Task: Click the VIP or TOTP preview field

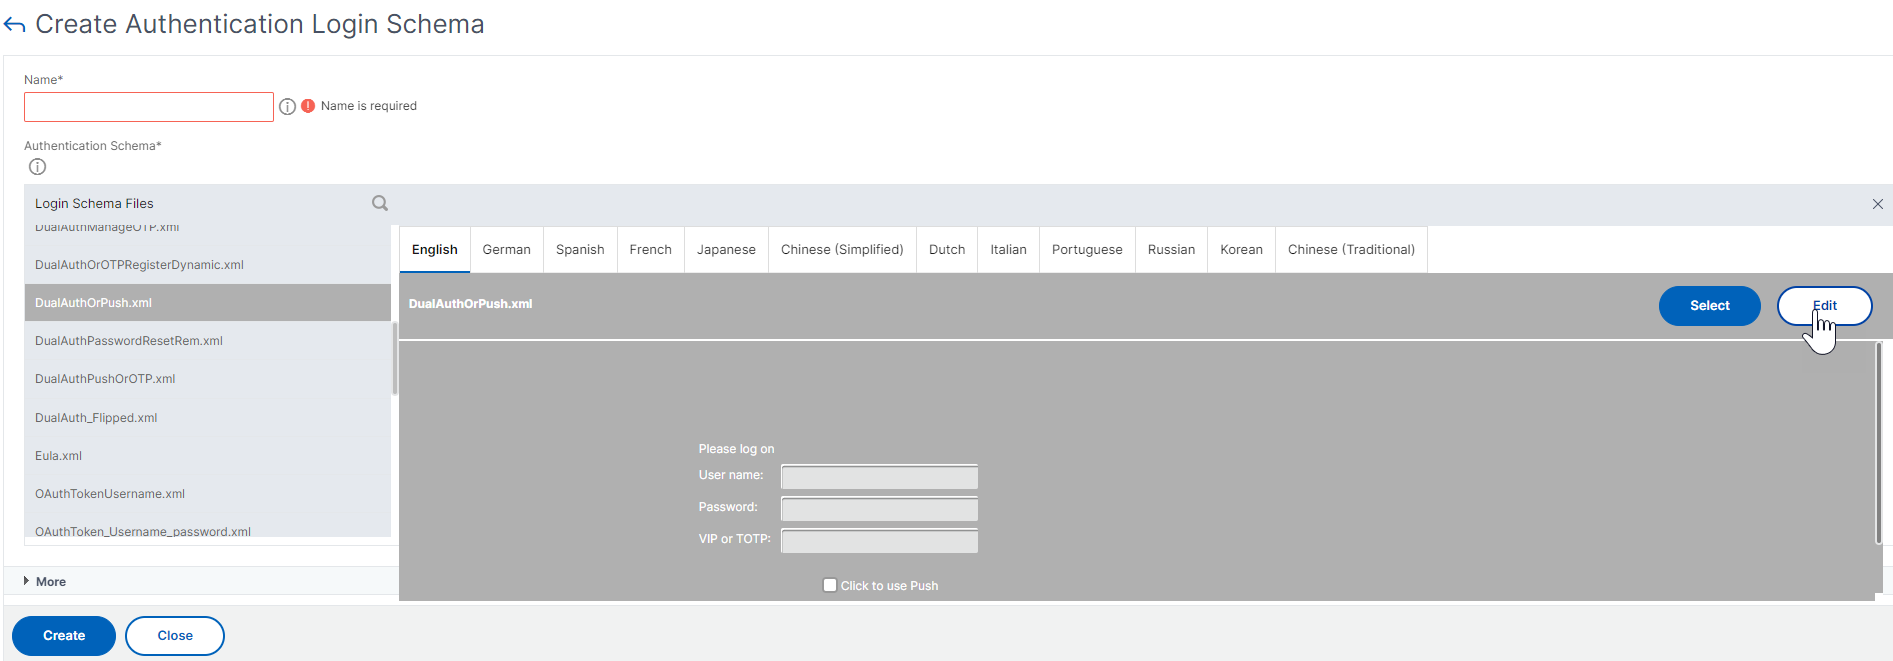Action: coord(879,540)
